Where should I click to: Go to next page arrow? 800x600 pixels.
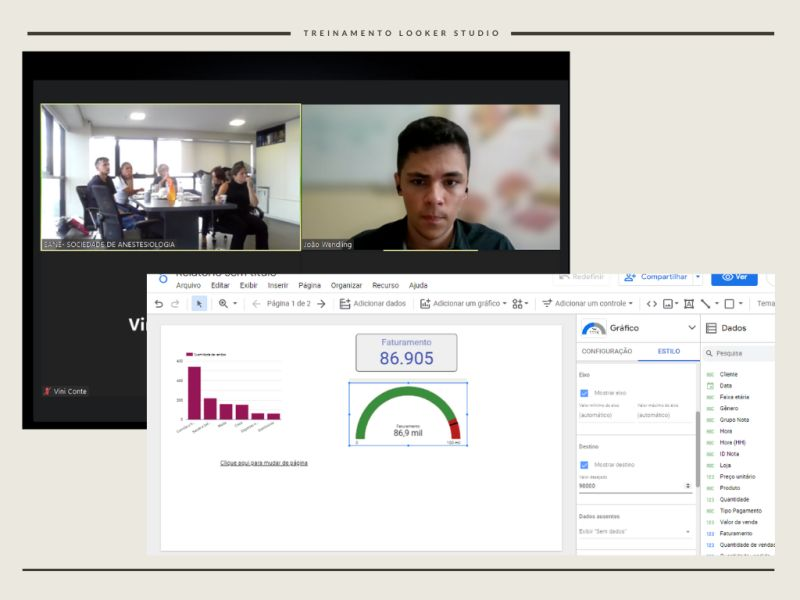pos(321,304)
